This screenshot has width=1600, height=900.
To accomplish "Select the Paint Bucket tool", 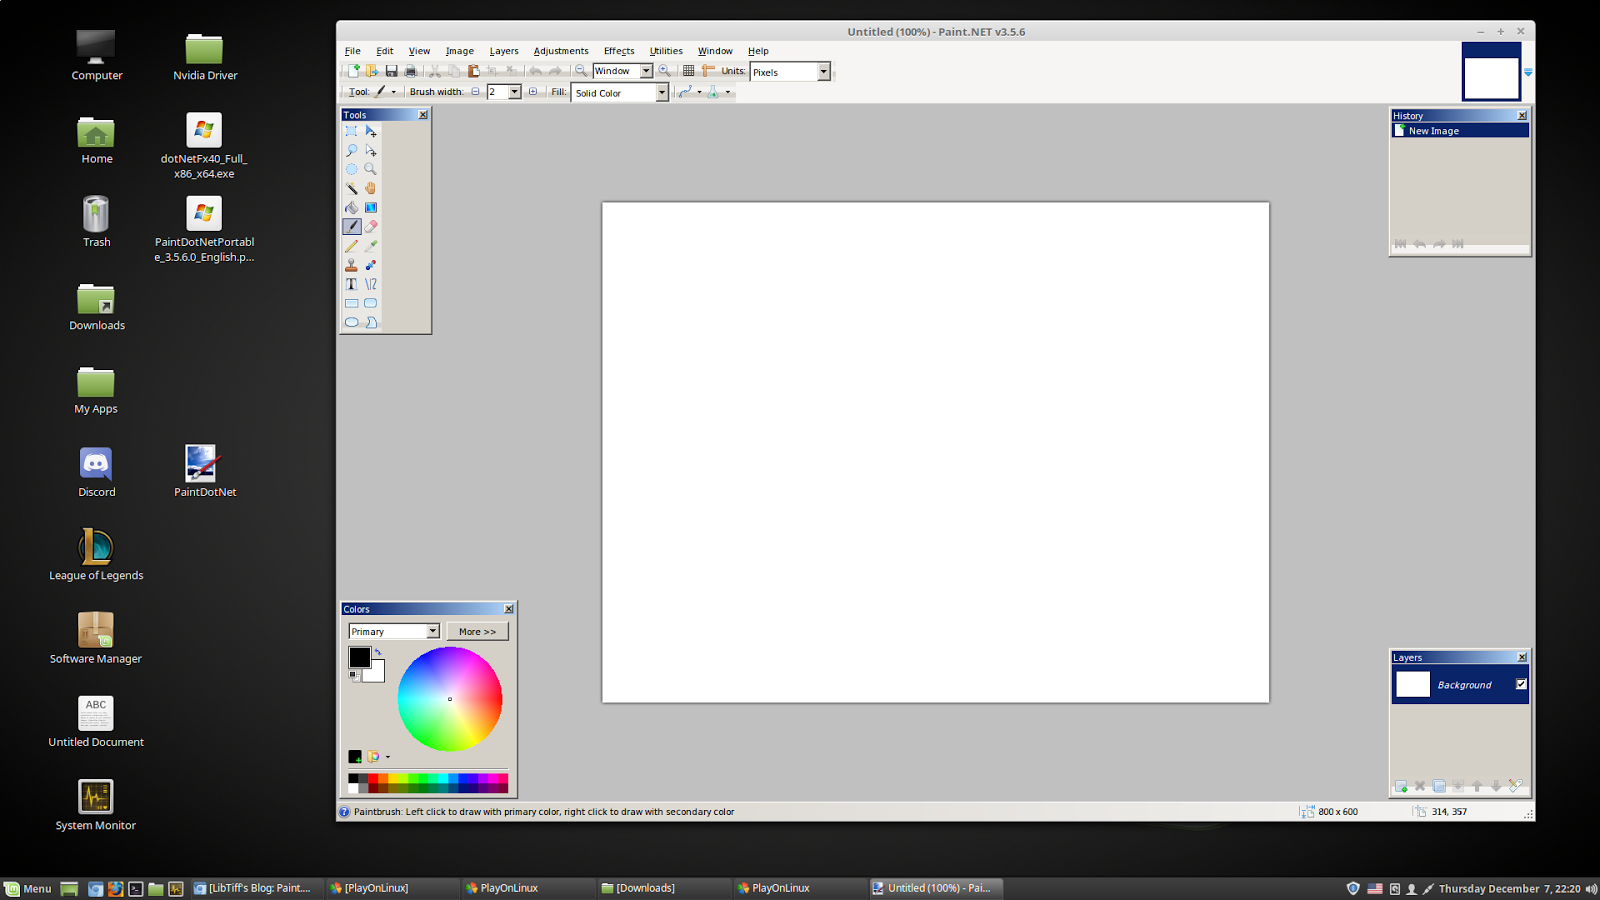I will 351,207.
